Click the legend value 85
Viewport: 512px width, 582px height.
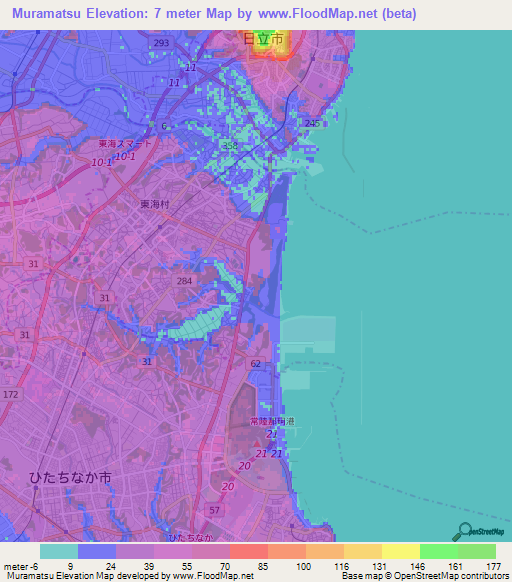(263, 567)
